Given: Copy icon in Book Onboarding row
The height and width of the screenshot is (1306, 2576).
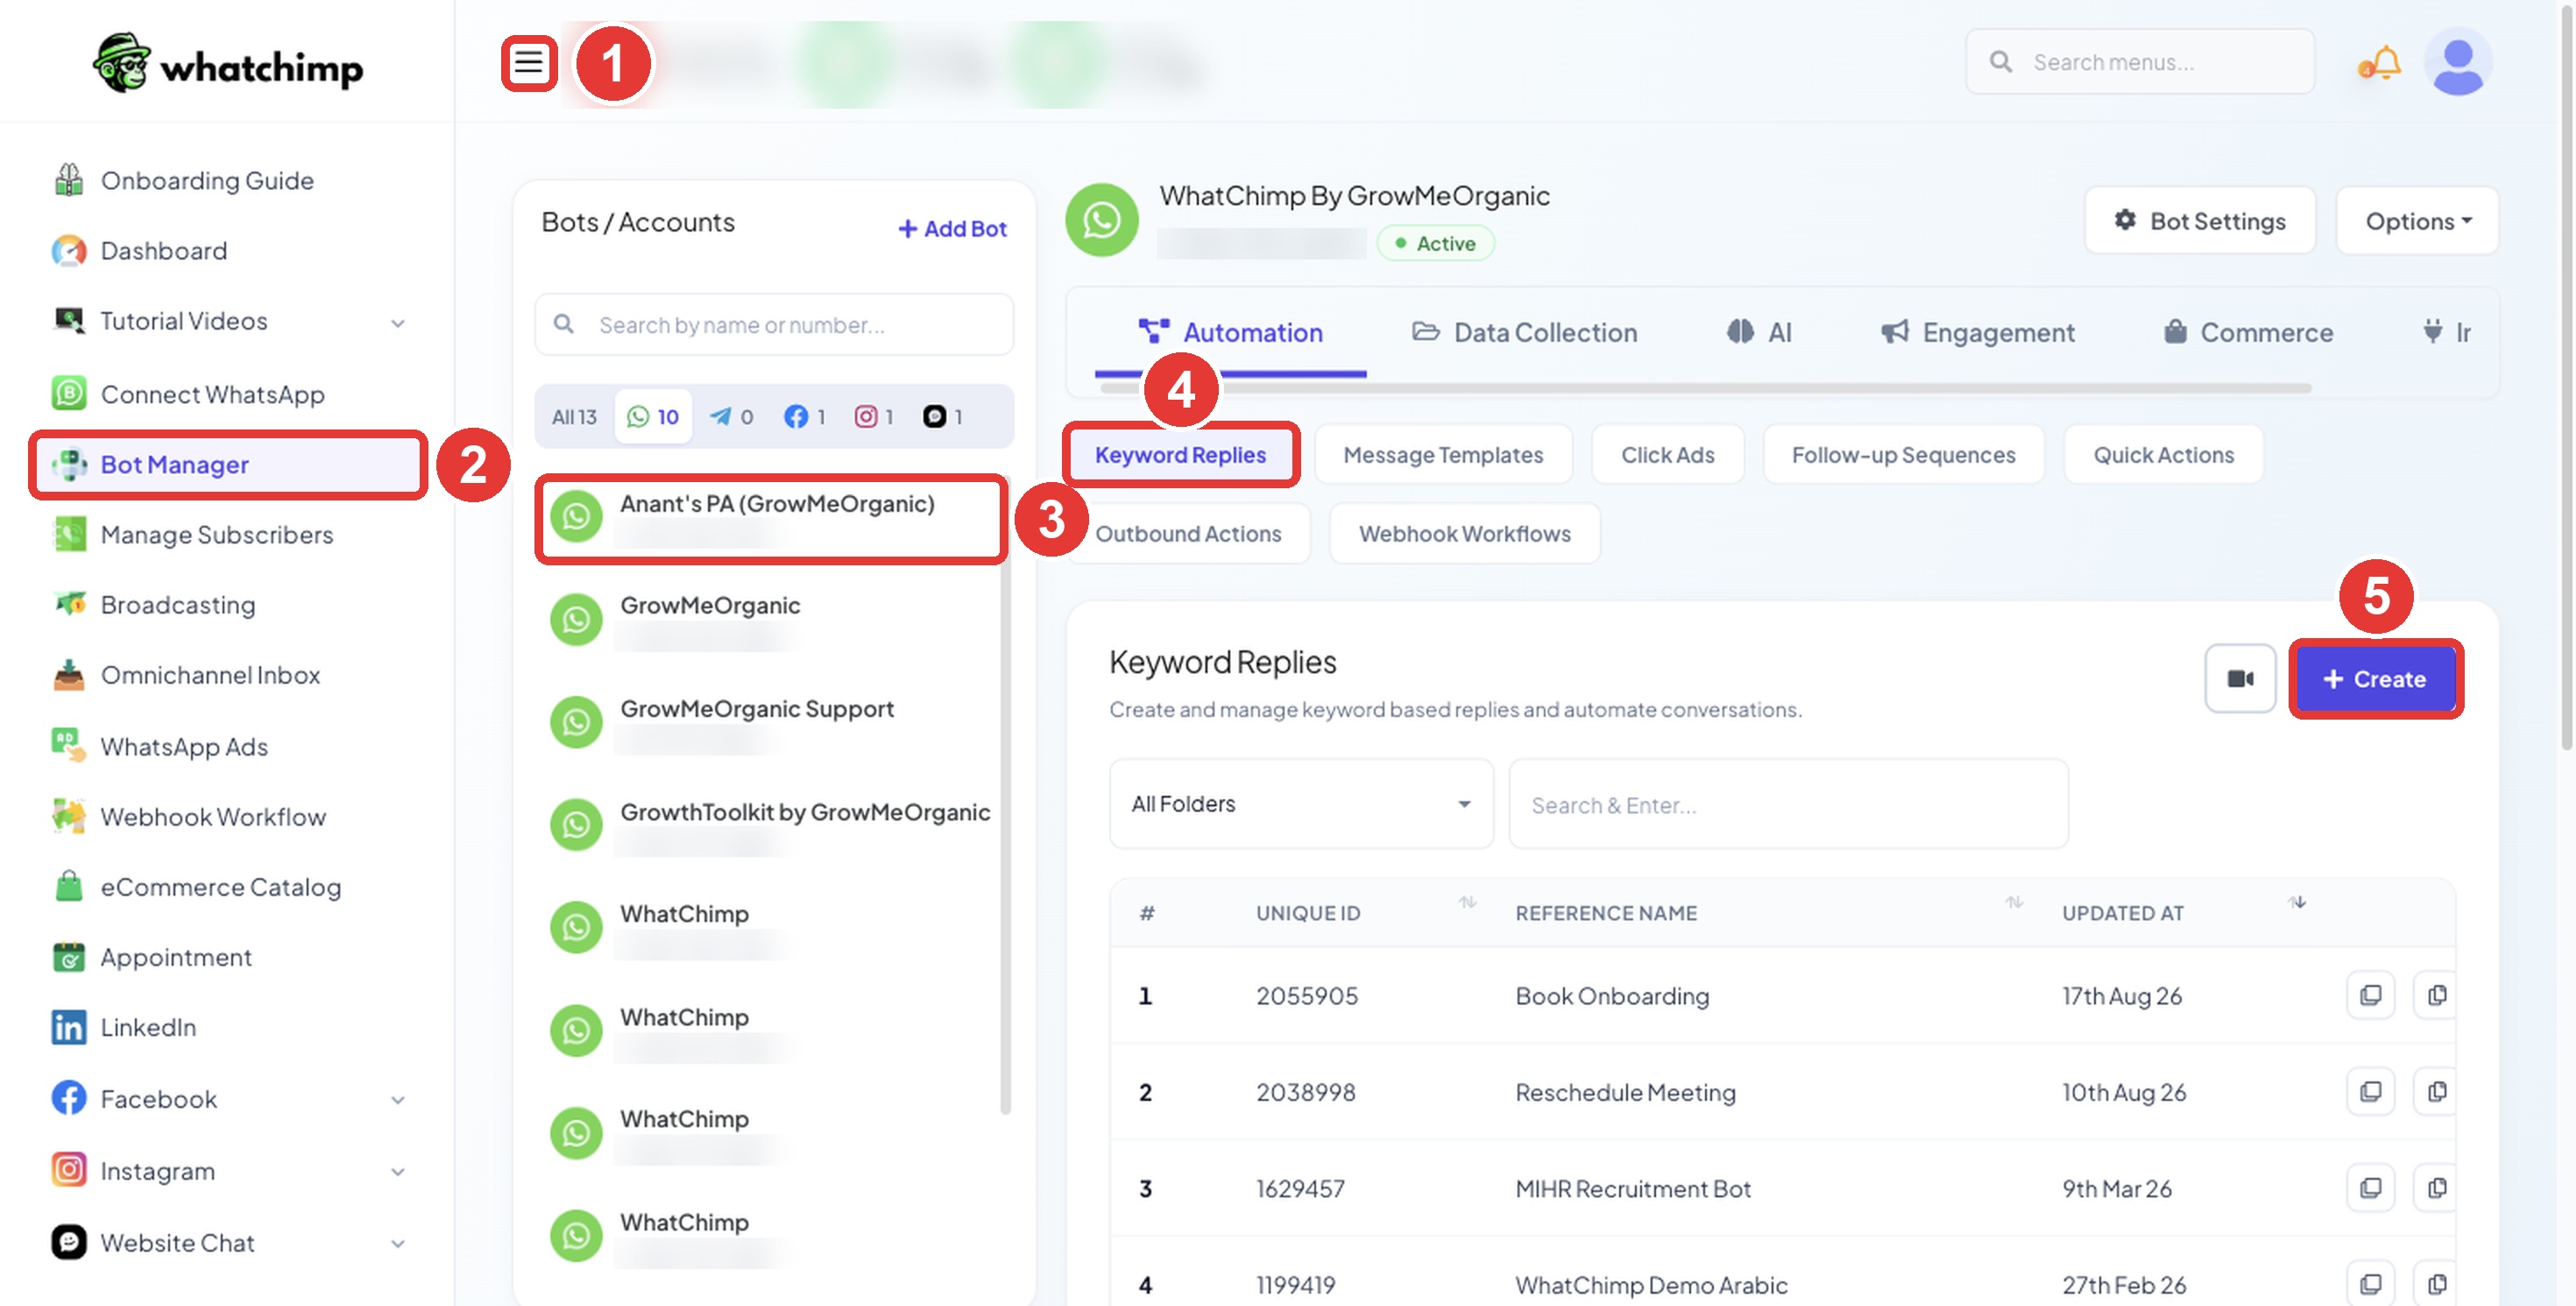Looking at the screenshot, I should [x=2370, y=996].
